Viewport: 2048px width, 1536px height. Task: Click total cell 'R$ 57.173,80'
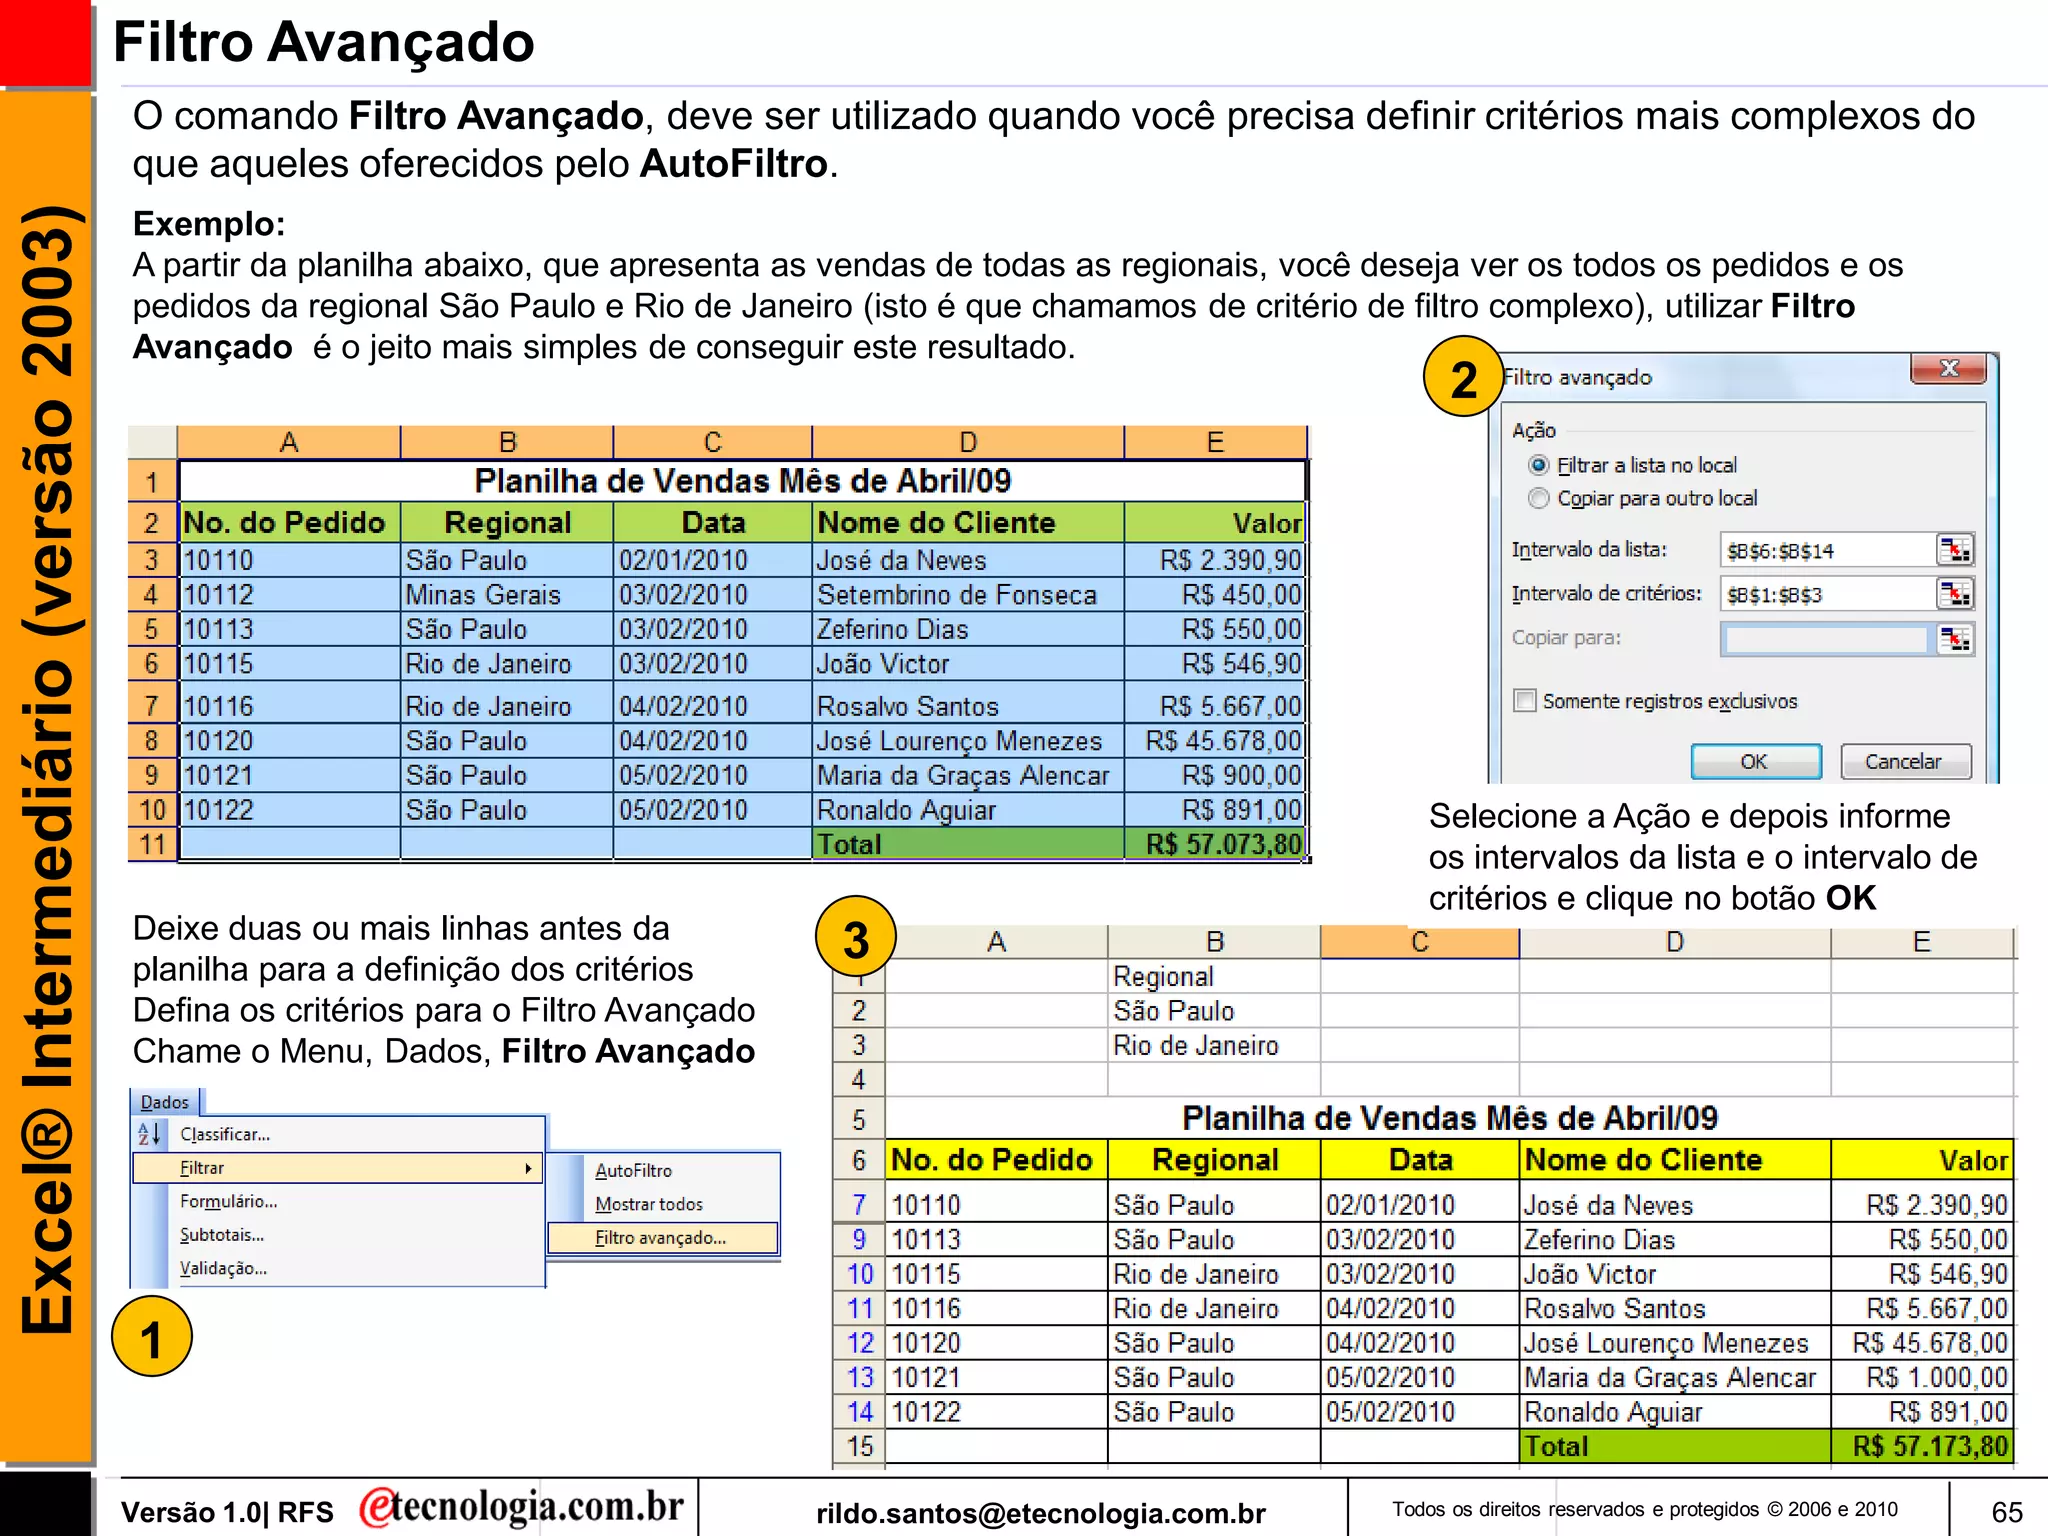coord(1921,1446)
